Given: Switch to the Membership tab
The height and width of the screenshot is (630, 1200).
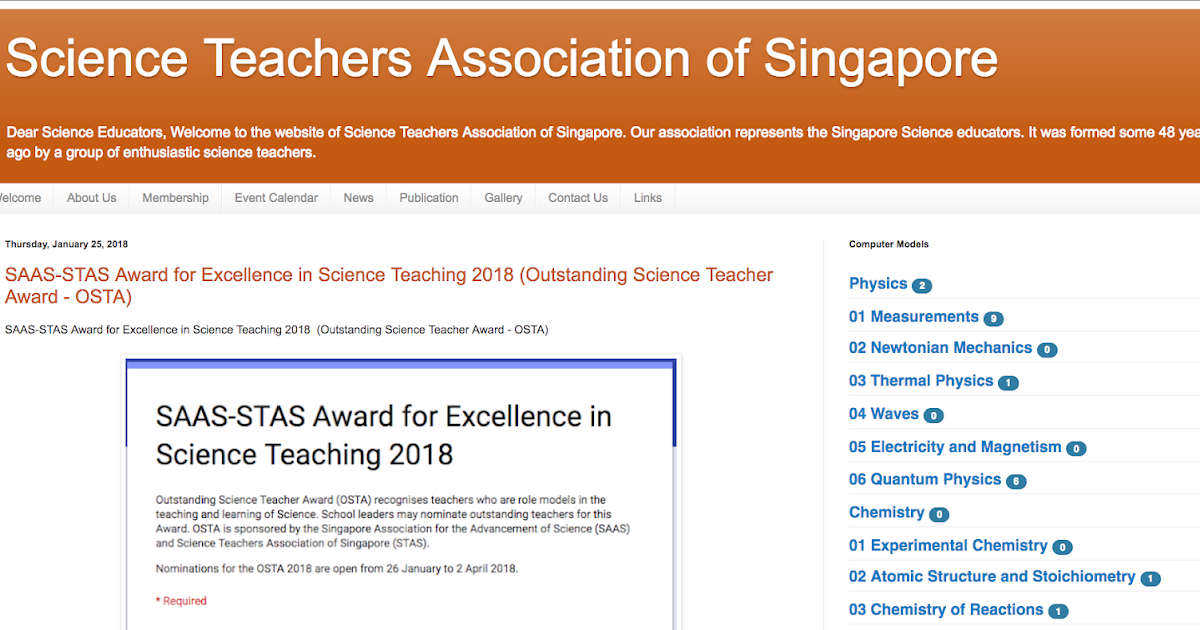Looking at the screenshot, I should [175, 197].
